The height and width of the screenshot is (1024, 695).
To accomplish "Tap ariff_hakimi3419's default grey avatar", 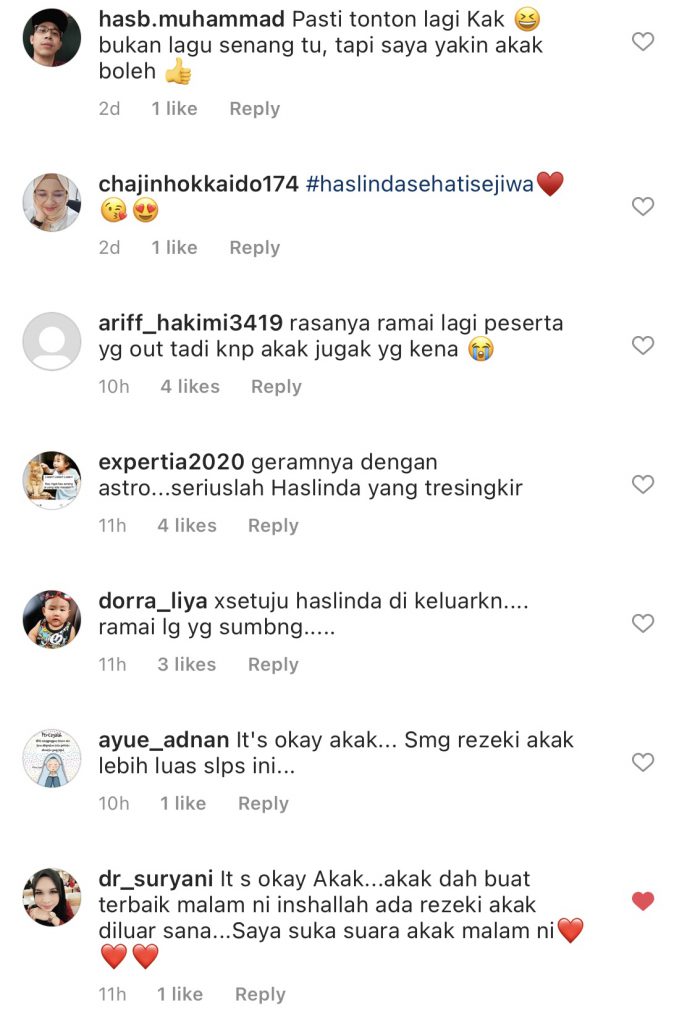I will [52, 341].
